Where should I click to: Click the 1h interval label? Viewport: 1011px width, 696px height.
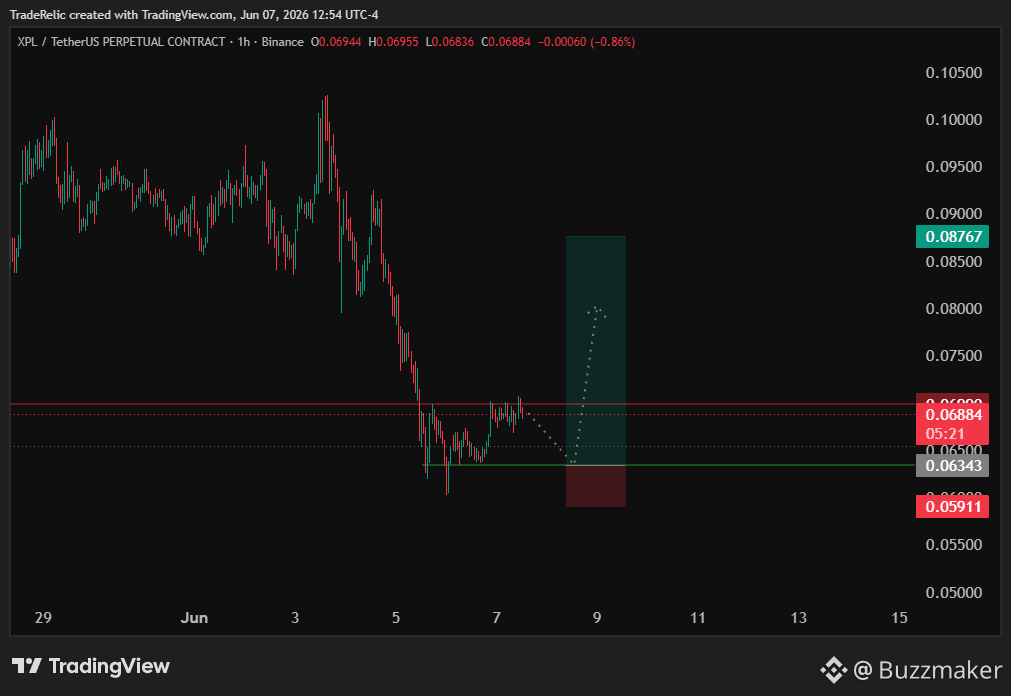[x=244, y=42]
